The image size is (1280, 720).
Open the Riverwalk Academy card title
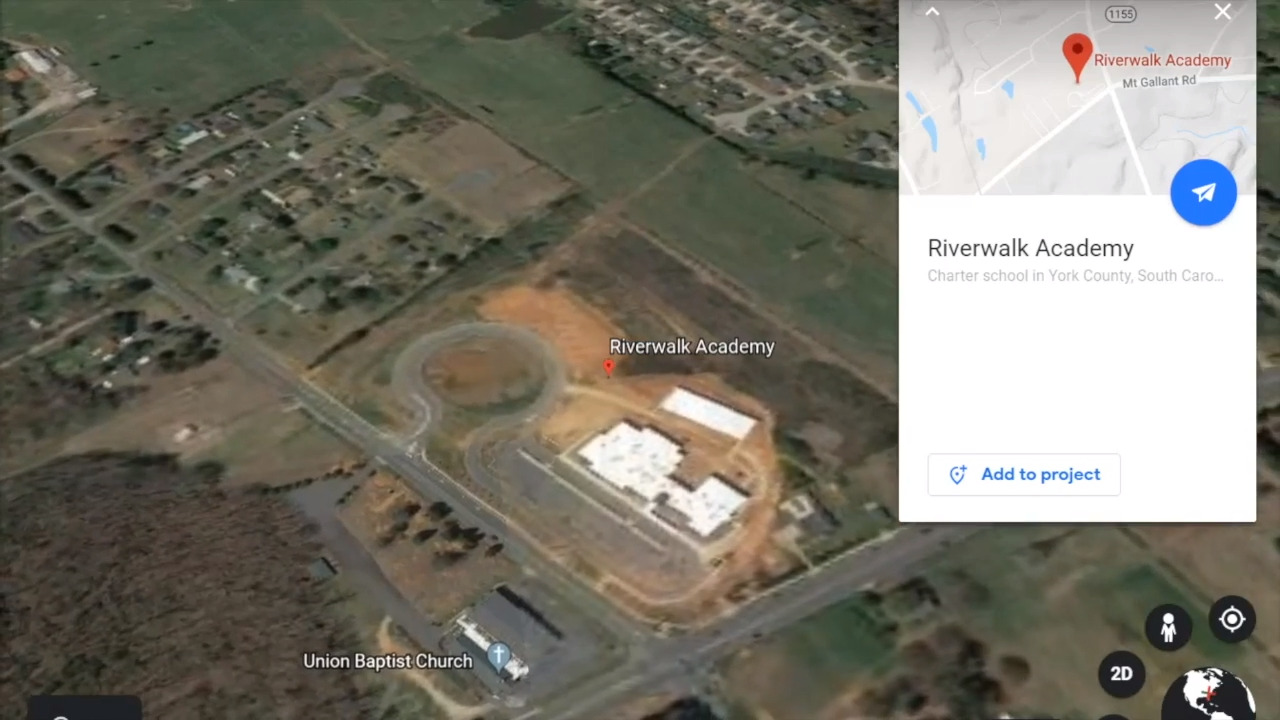[1030, 248]
